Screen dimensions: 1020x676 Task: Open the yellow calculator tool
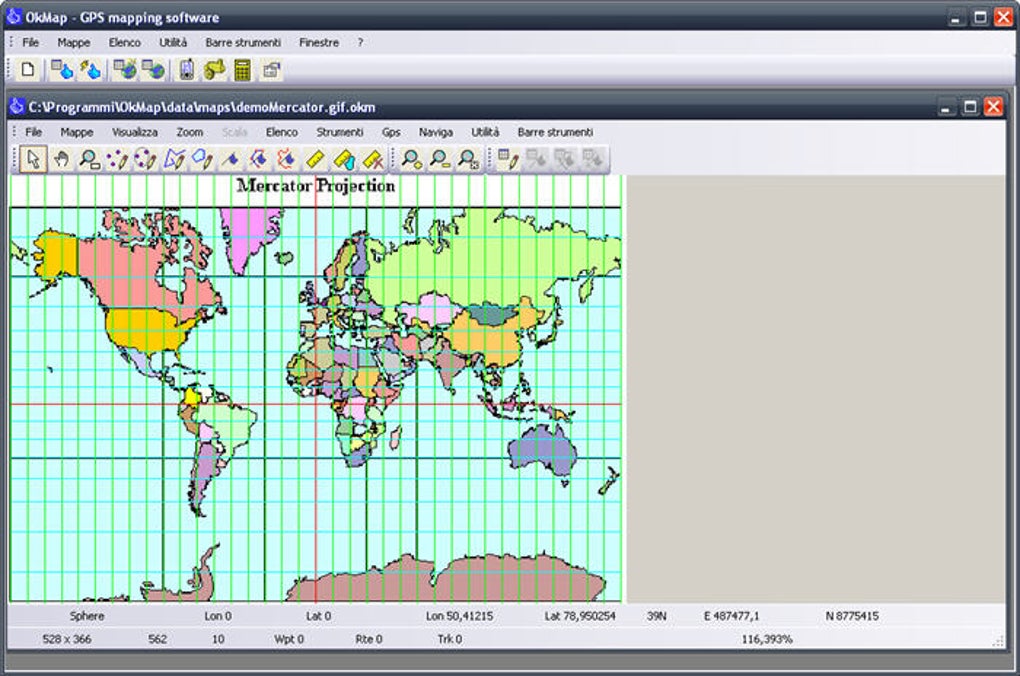click(242, 70)
